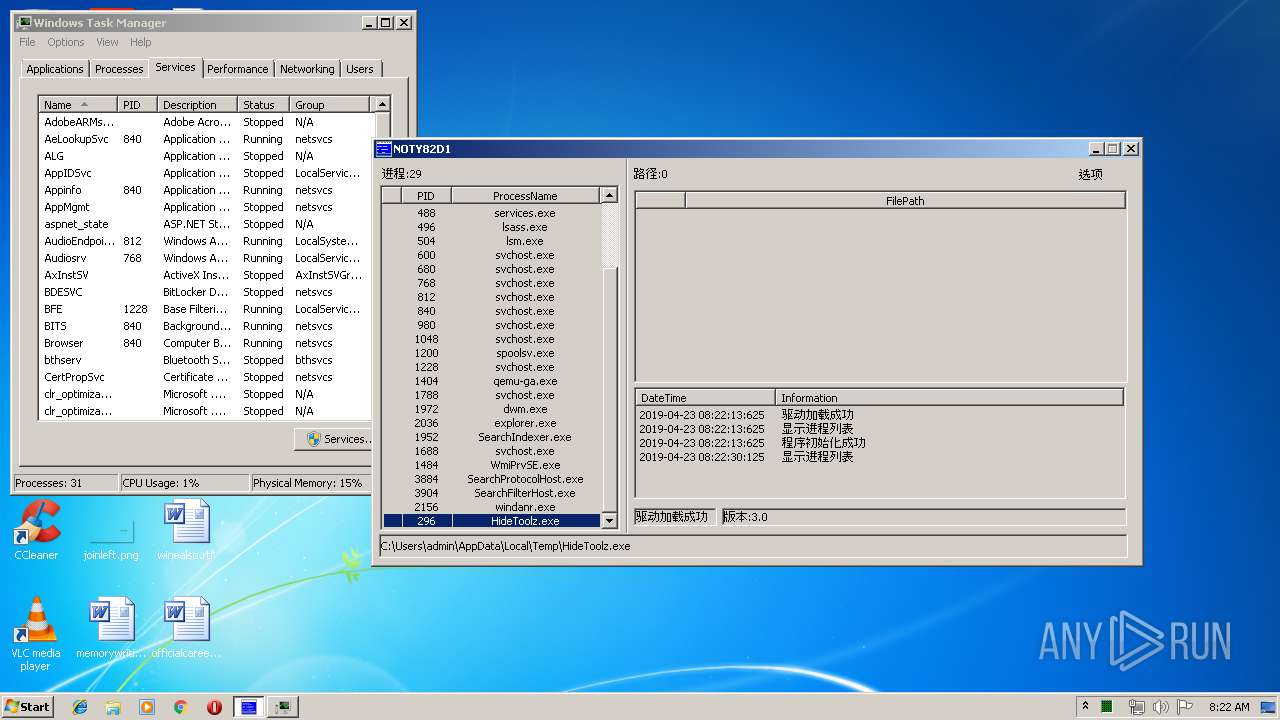Switch to Applications tab
1280x720 pixels.
[x=55, y=69]
